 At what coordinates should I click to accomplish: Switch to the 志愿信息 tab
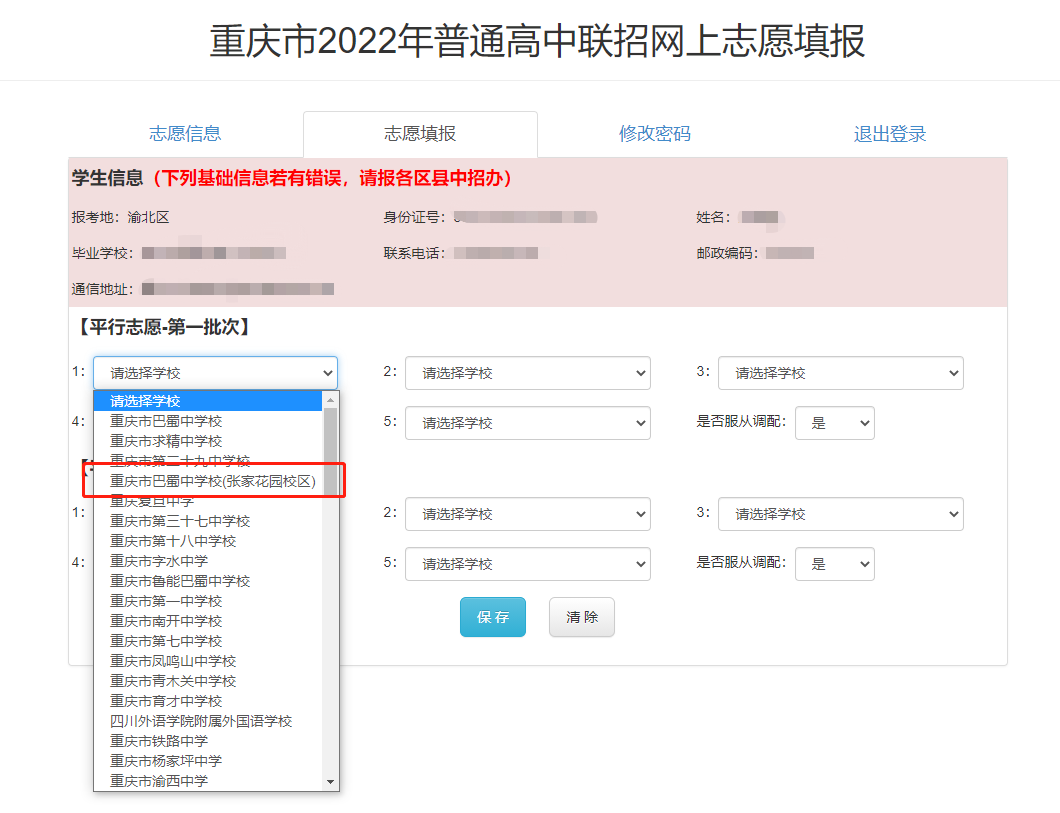[184, 132]
